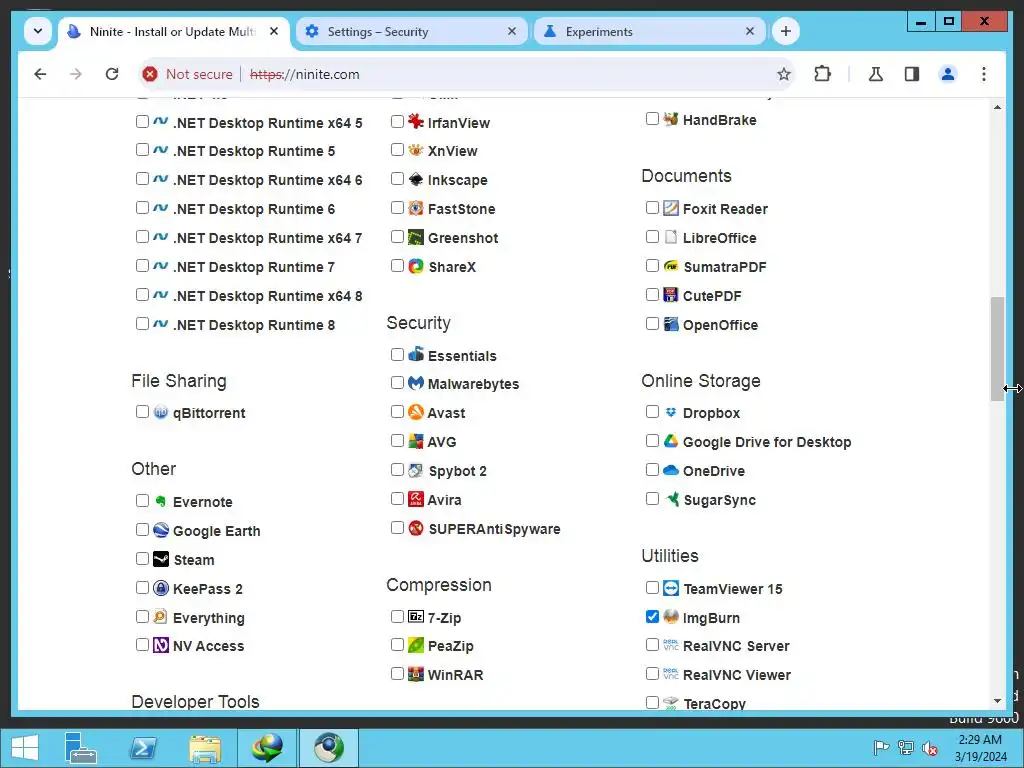This screenshot has width=1024, height=768.
Task: Click the Greenshot app icon
Action: [415, 236]
